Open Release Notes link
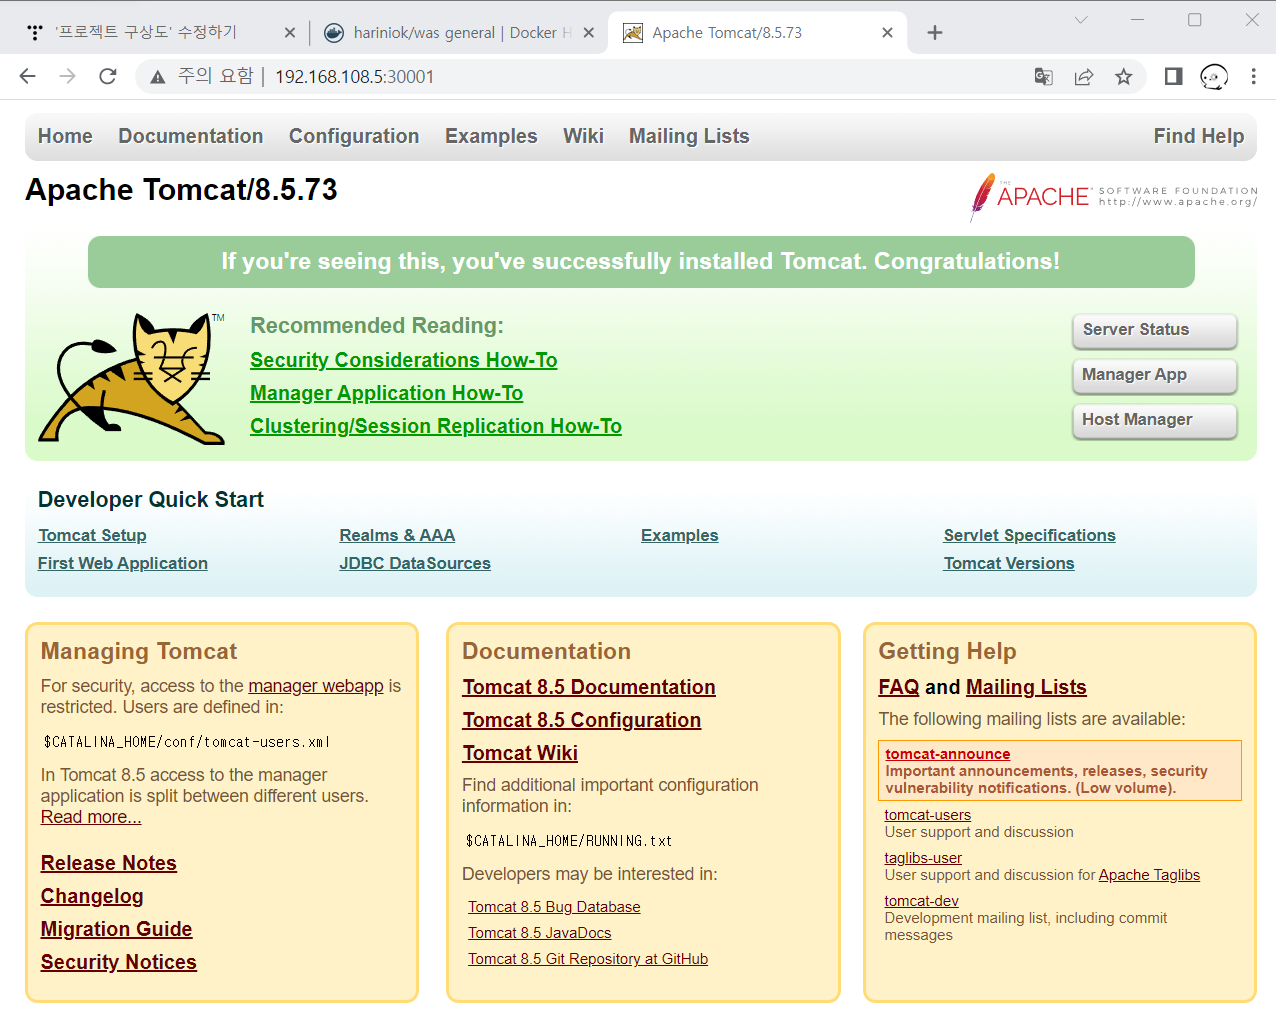Image resolution: width=1276 pixels, height=1026 pixels. [x=109, y=863]
